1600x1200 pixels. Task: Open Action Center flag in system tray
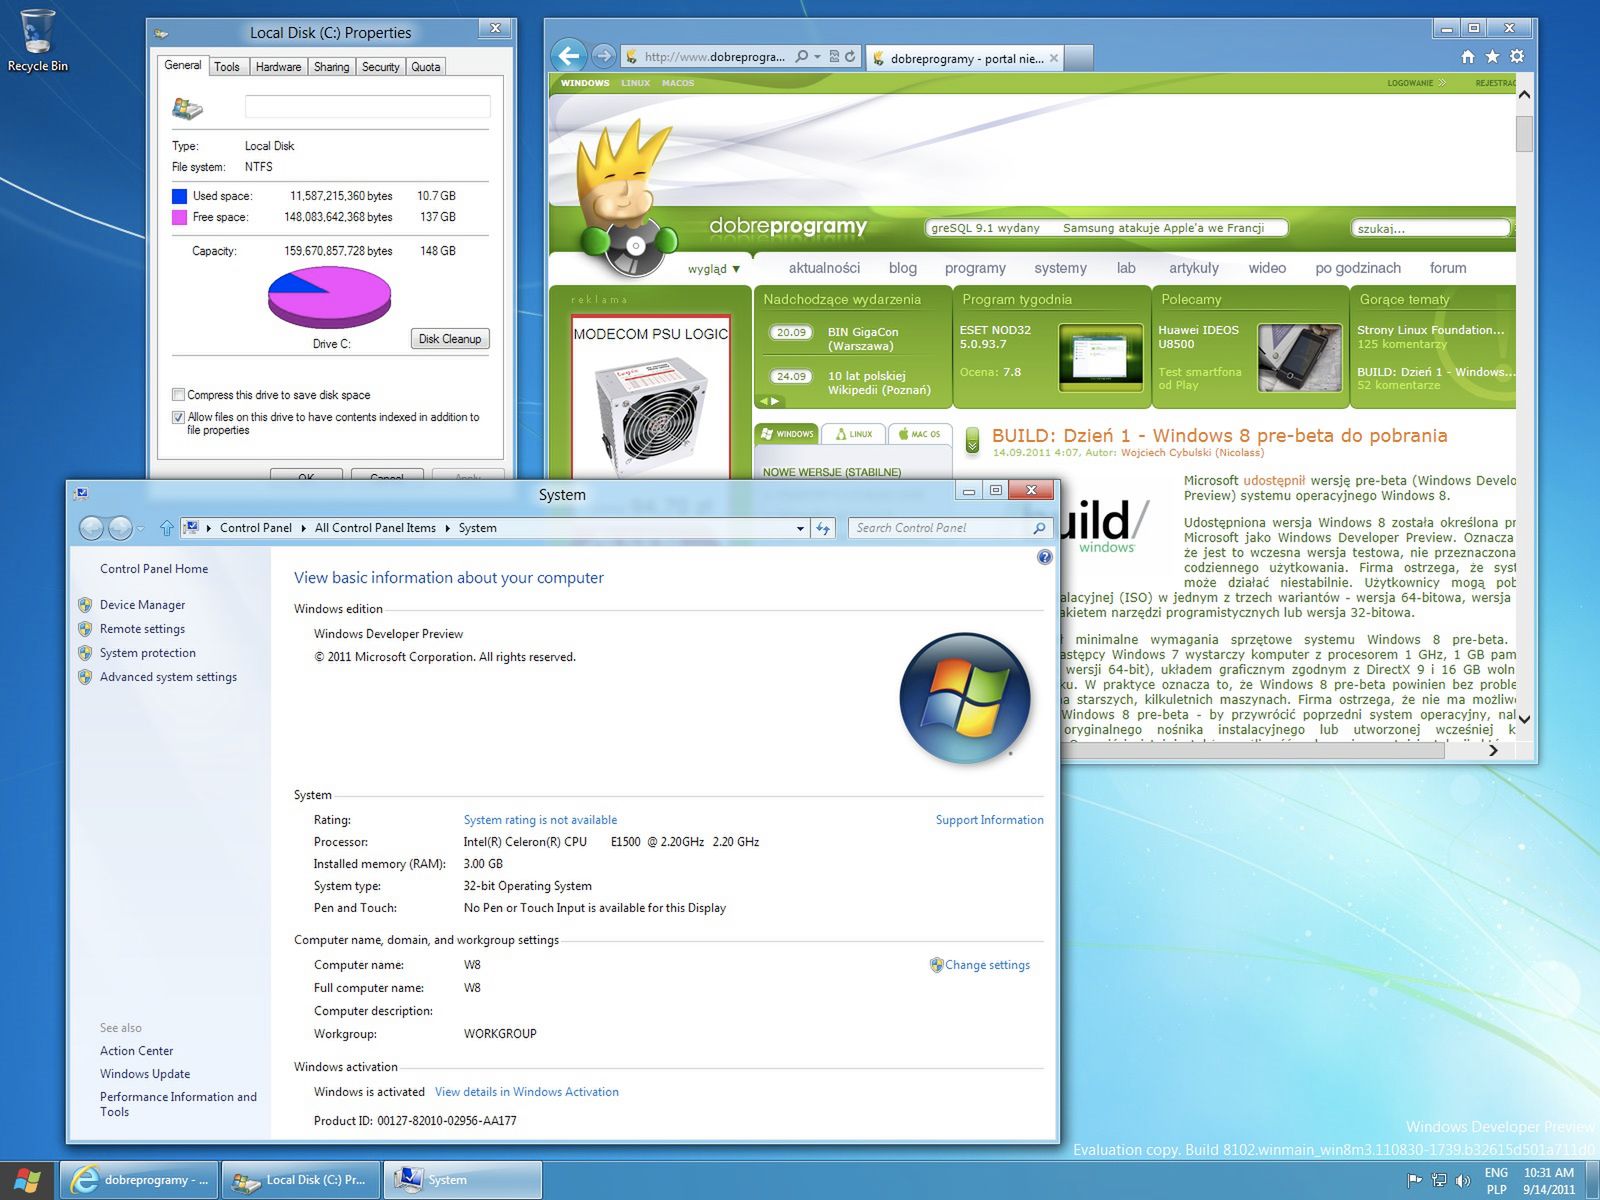1414,1180
